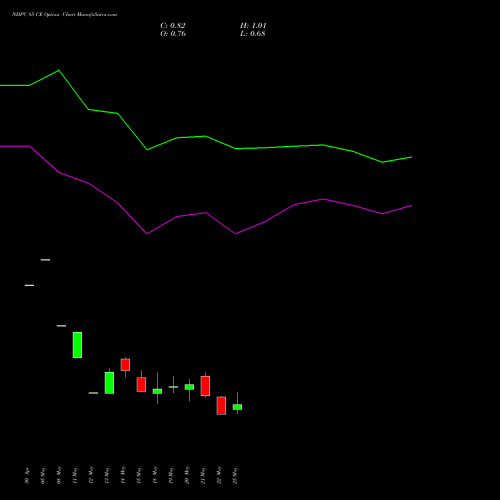Click the red candle above 15 May
500x500 pixels.
[x=141, y=384]
